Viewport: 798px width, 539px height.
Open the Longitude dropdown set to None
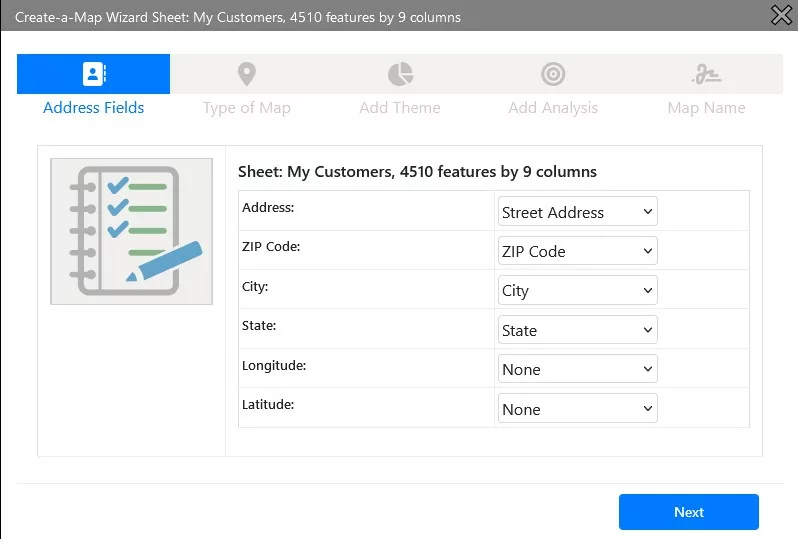click(577, 369)
